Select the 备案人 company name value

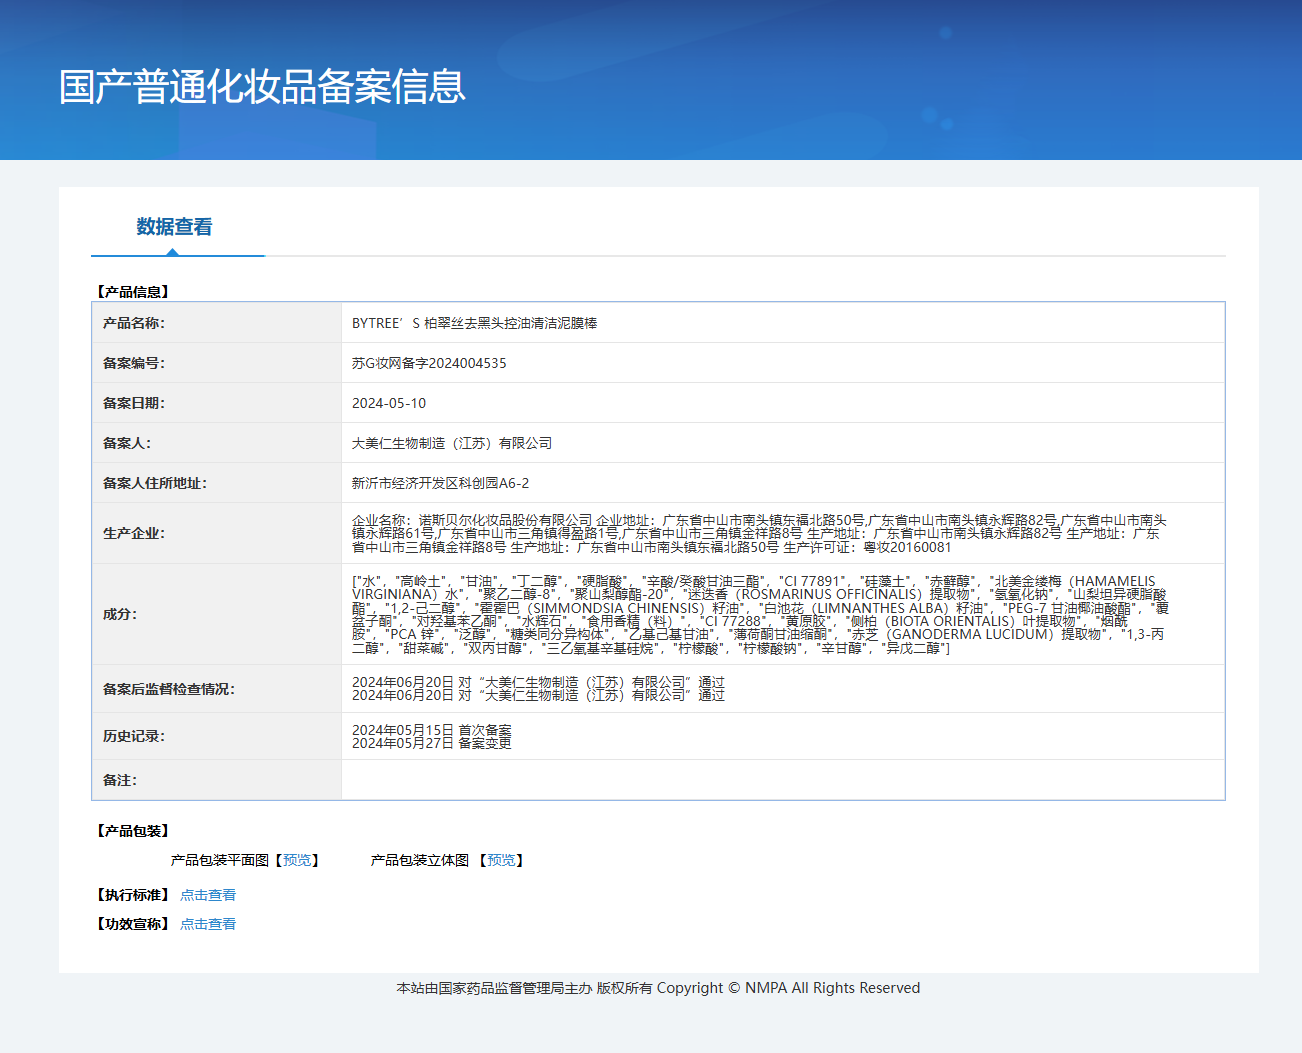[x=452, y=443]
